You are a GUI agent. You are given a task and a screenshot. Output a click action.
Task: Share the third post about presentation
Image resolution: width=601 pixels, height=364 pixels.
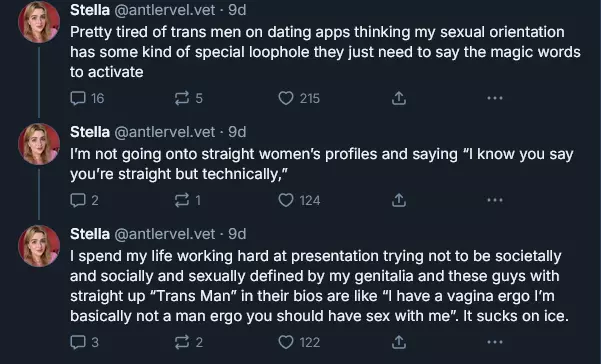[399, 342]
